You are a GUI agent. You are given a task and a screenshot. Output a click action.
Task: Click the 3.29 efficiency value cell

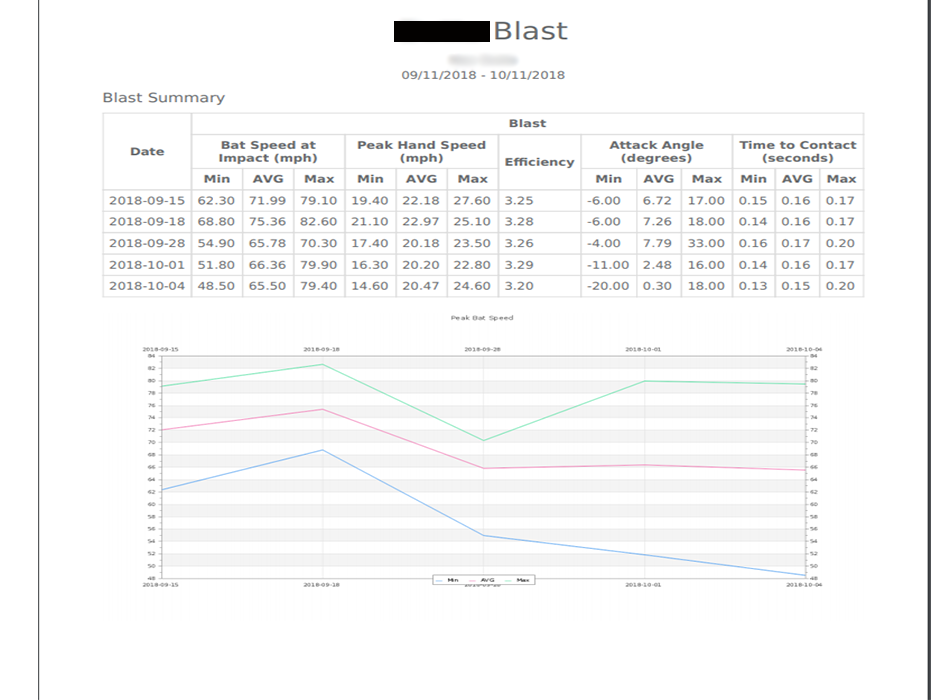519,265
